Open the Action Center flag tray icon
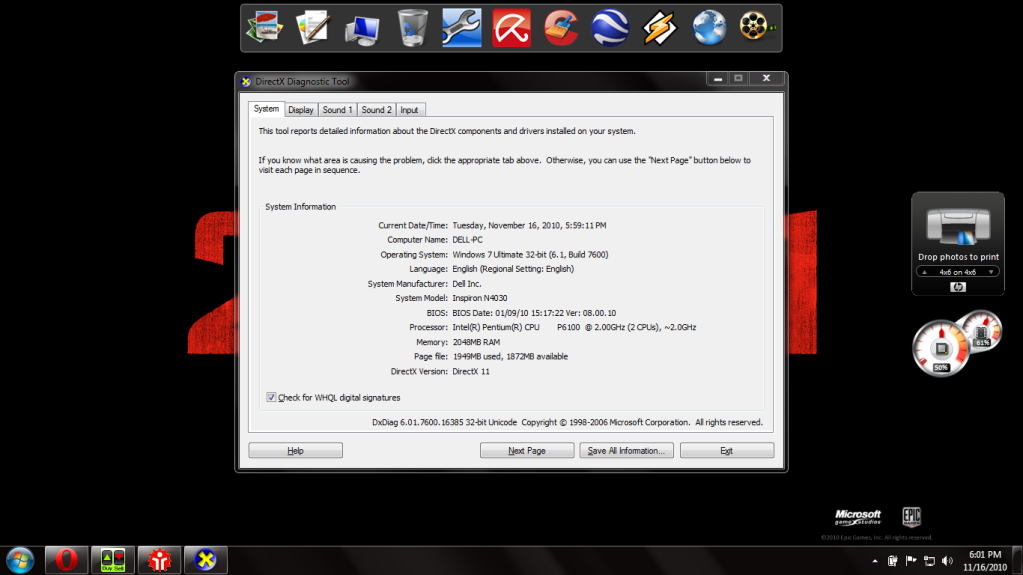1023x575 pixels. tap(911, 561)
